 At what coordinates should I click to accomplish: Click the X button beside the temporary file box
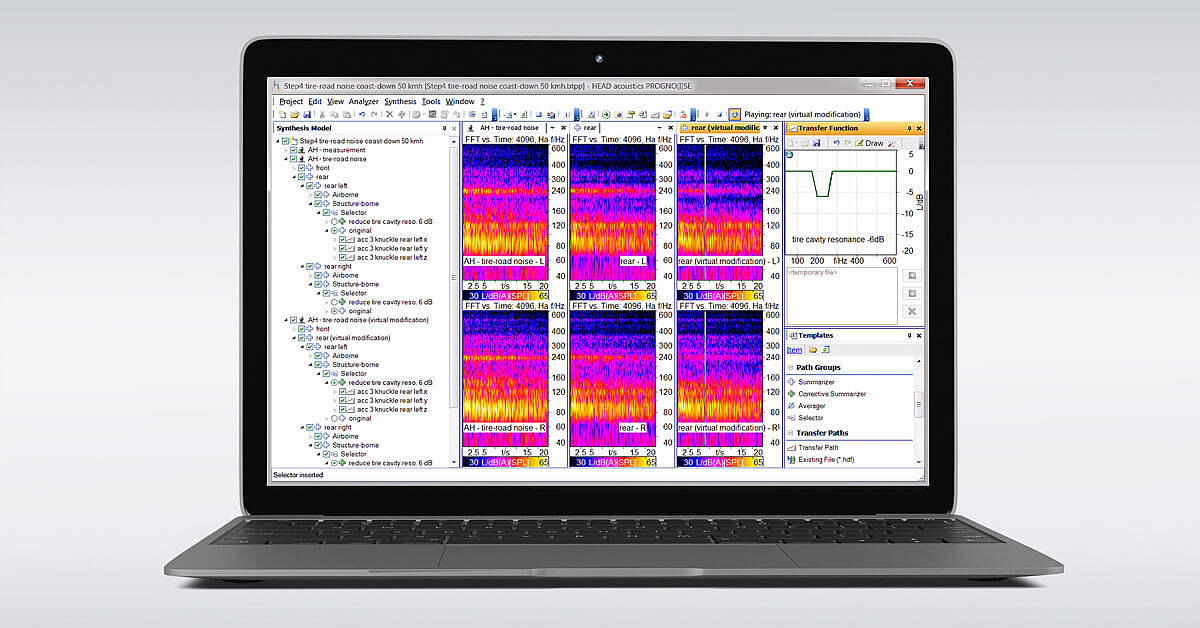[912, 311]
